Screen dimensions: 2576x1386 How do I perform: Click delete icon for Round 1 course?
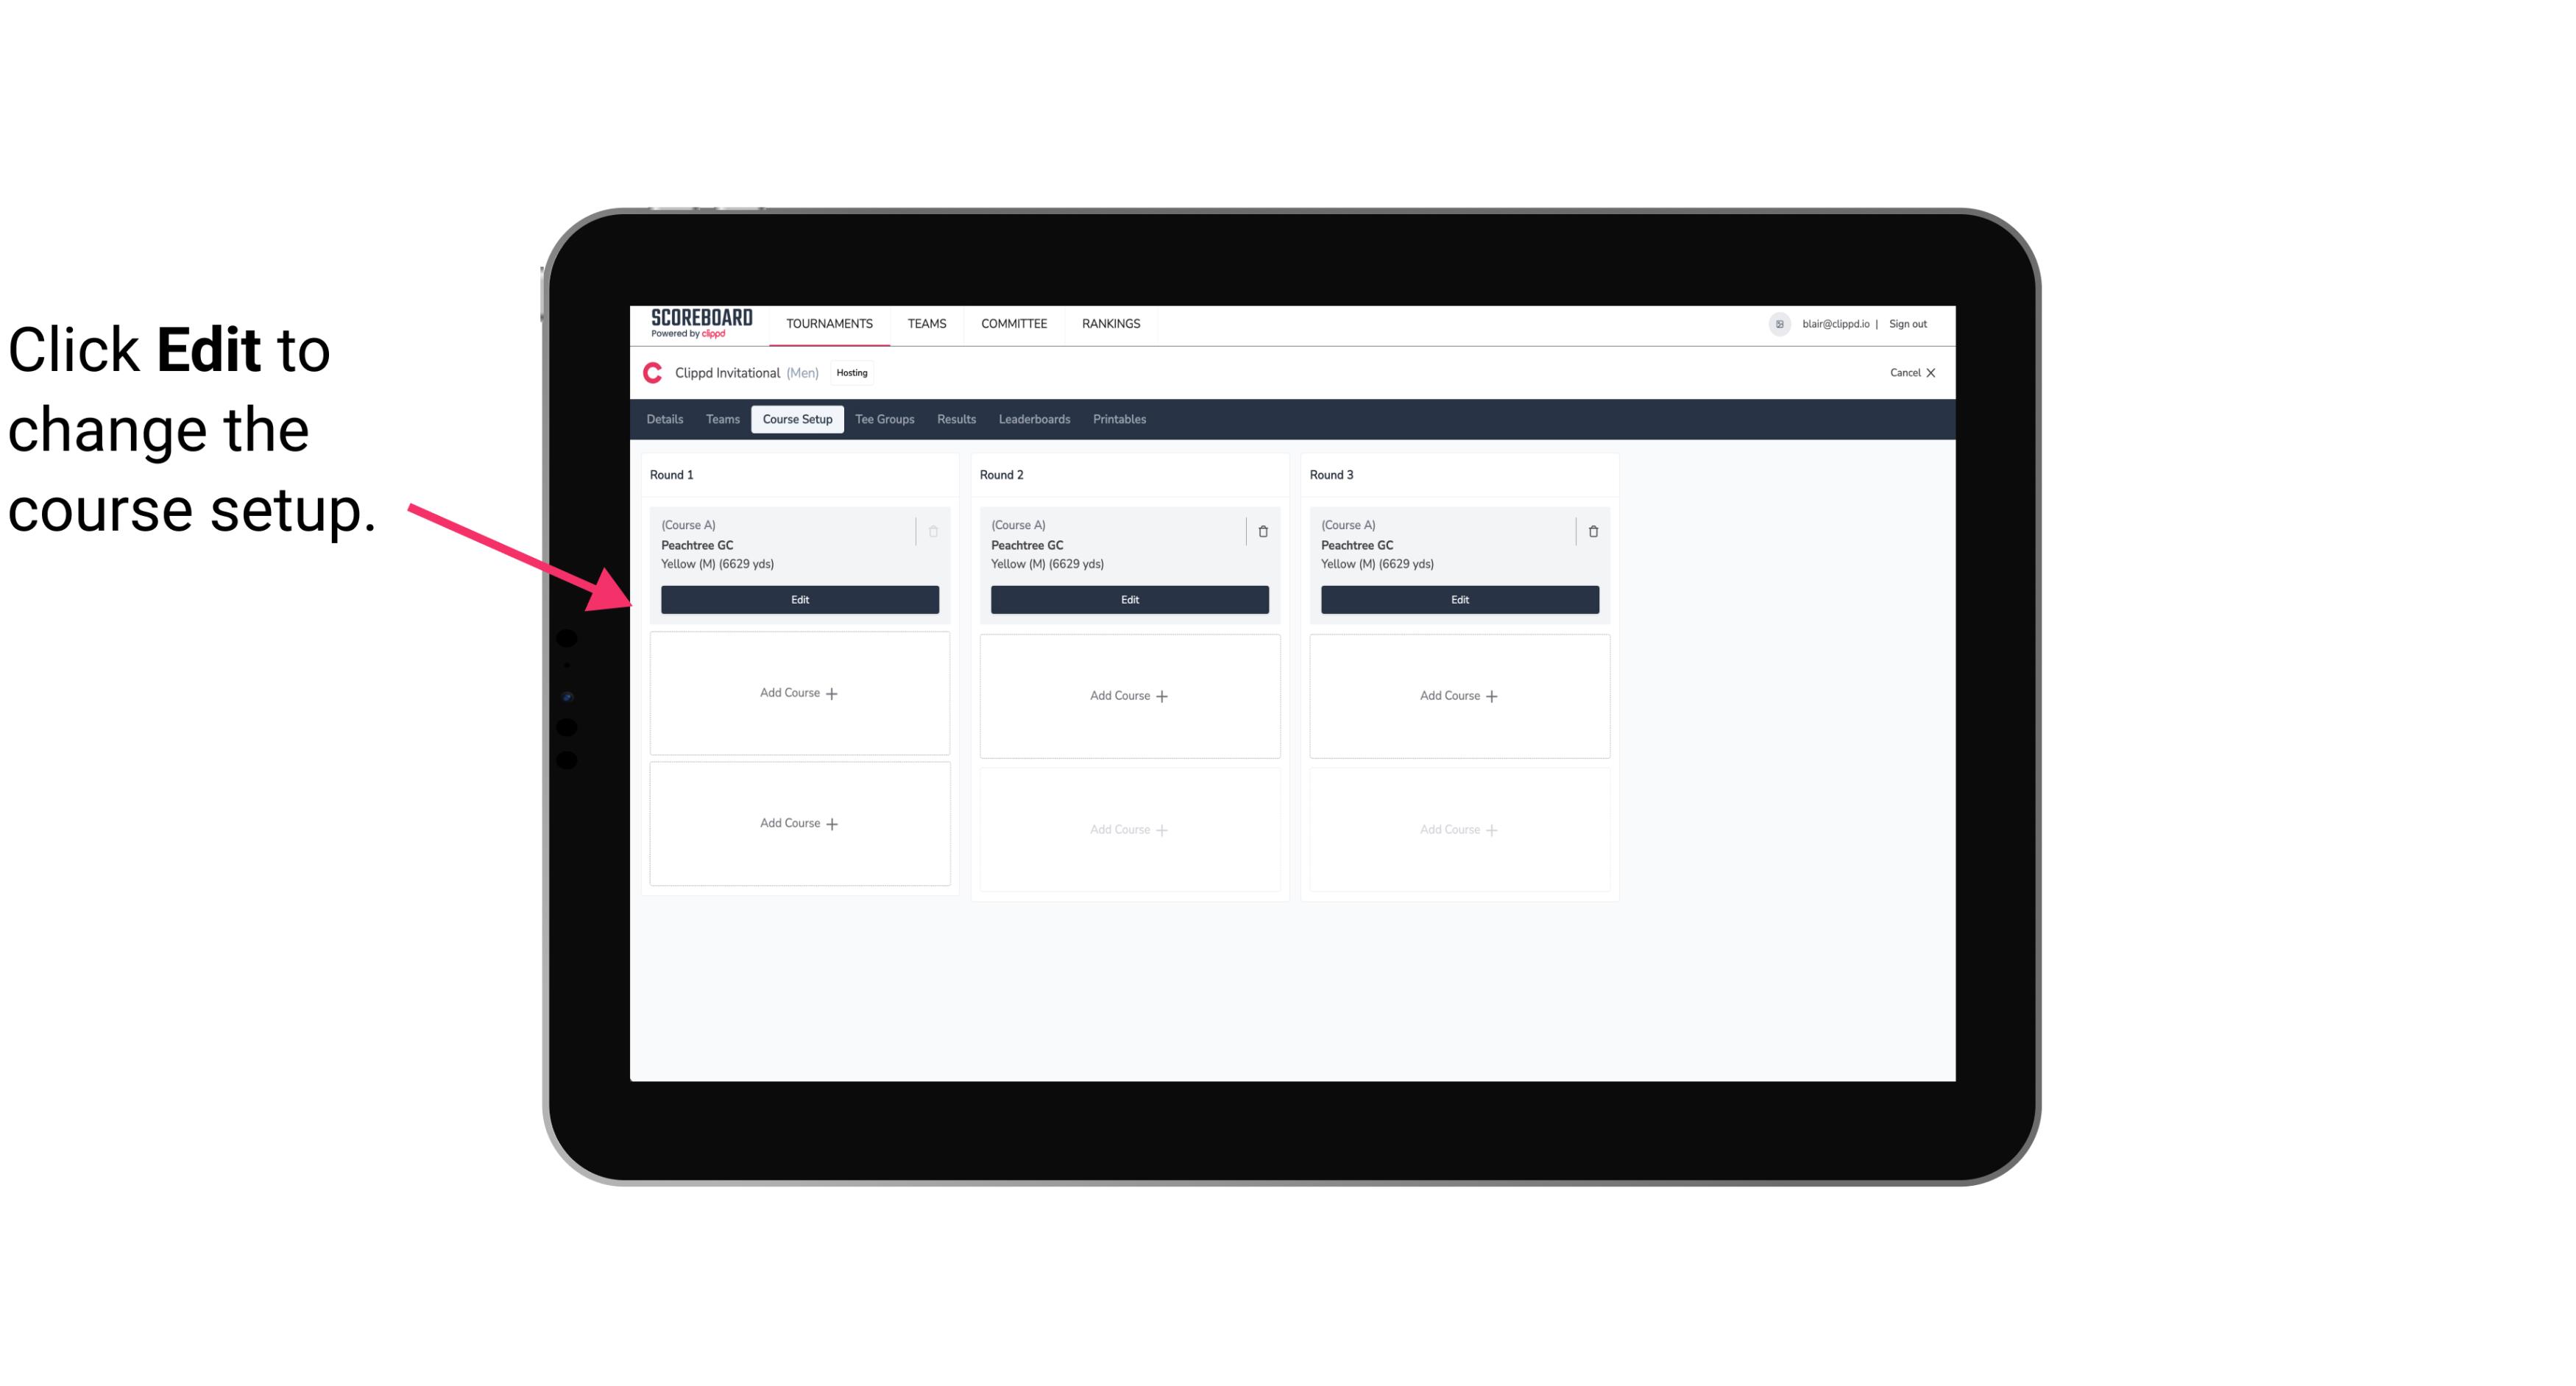tap(933, 531)
